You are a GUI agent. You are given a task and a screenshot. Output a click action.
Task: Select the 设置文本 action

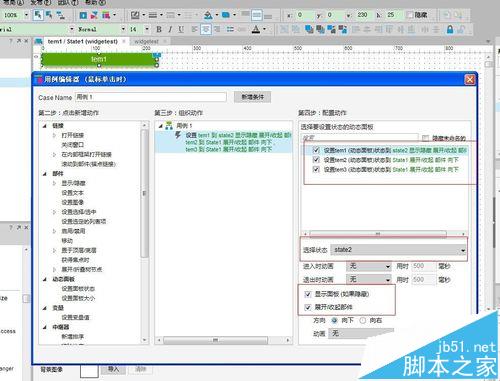[72, 193]
